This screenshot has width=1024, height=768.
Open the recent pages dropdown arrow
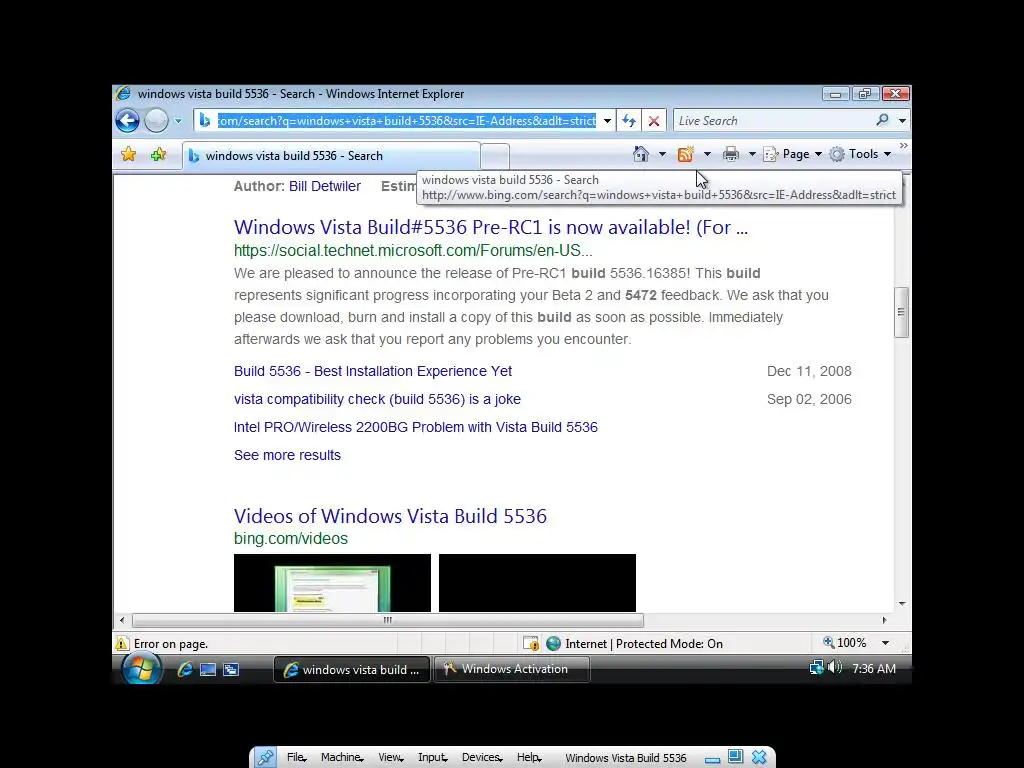coord(178,121)
